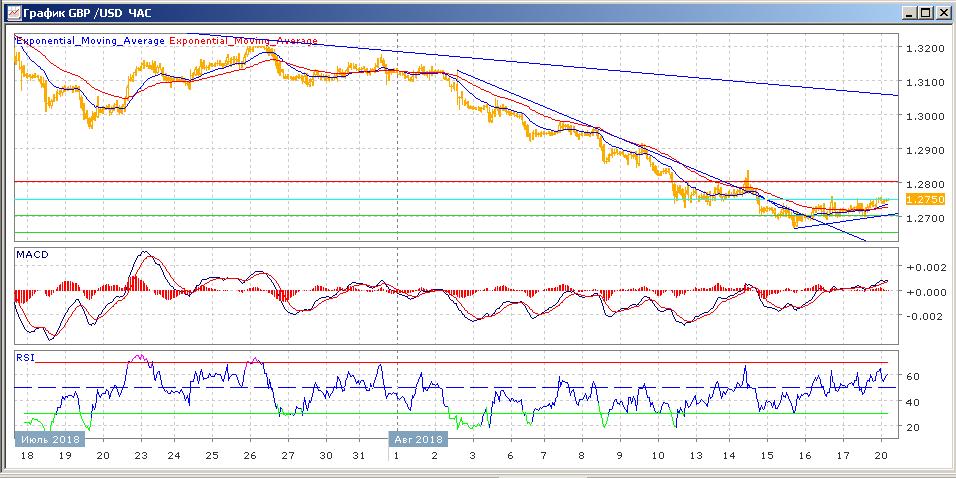Image resolution: width=956 pixels, height=478 pixels.
Task: Select the red Exponential_Moving_Average label
Action: point(244,41)
